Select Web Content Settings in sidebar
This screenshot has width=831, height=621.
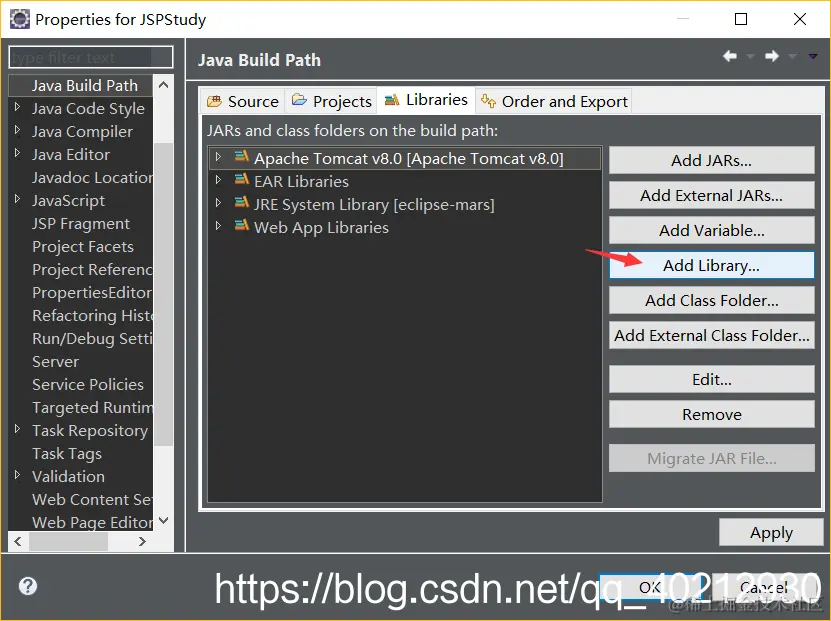(92, 499)
